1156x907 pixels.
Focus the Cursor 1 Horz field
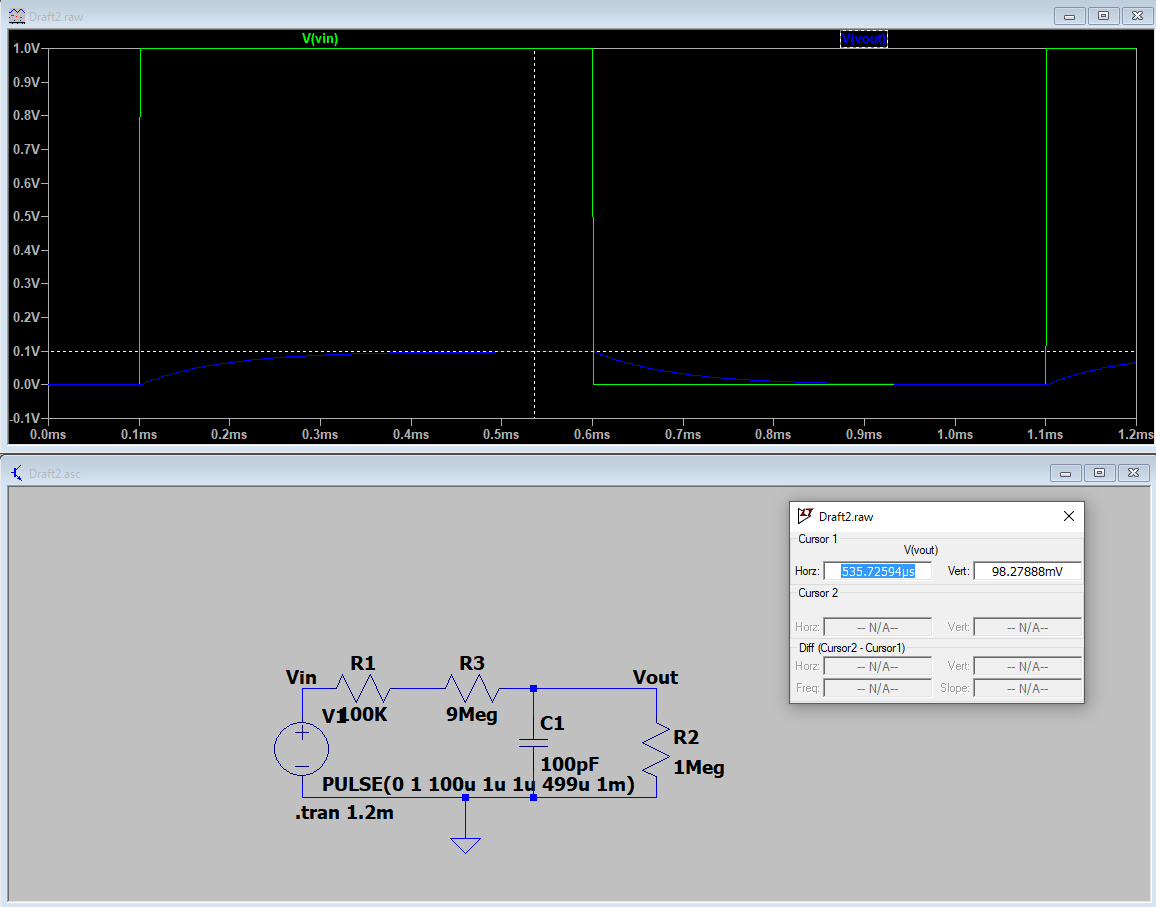pyautogui.click(x=877, y=571)
